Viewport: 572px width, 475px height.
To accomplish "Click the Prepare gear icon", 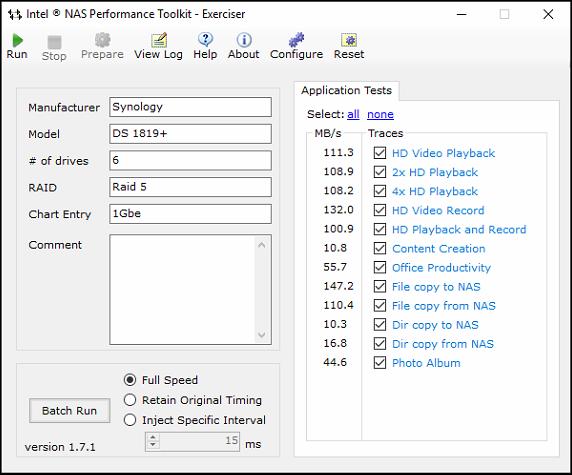I will 103,40.
